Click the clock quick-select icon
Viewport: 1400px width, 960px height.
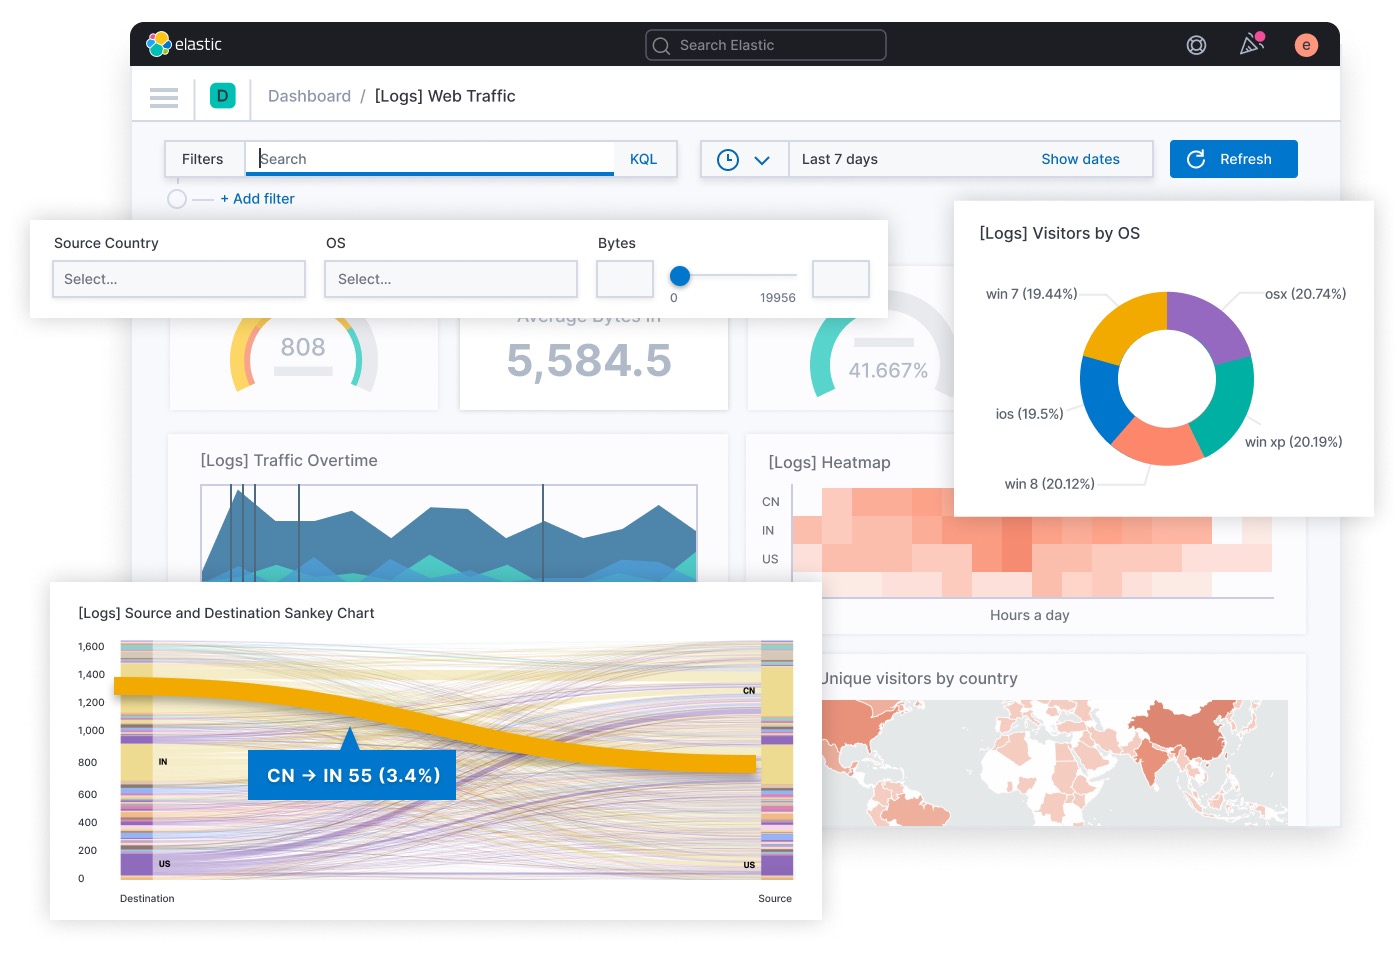(x=728, y=159)
